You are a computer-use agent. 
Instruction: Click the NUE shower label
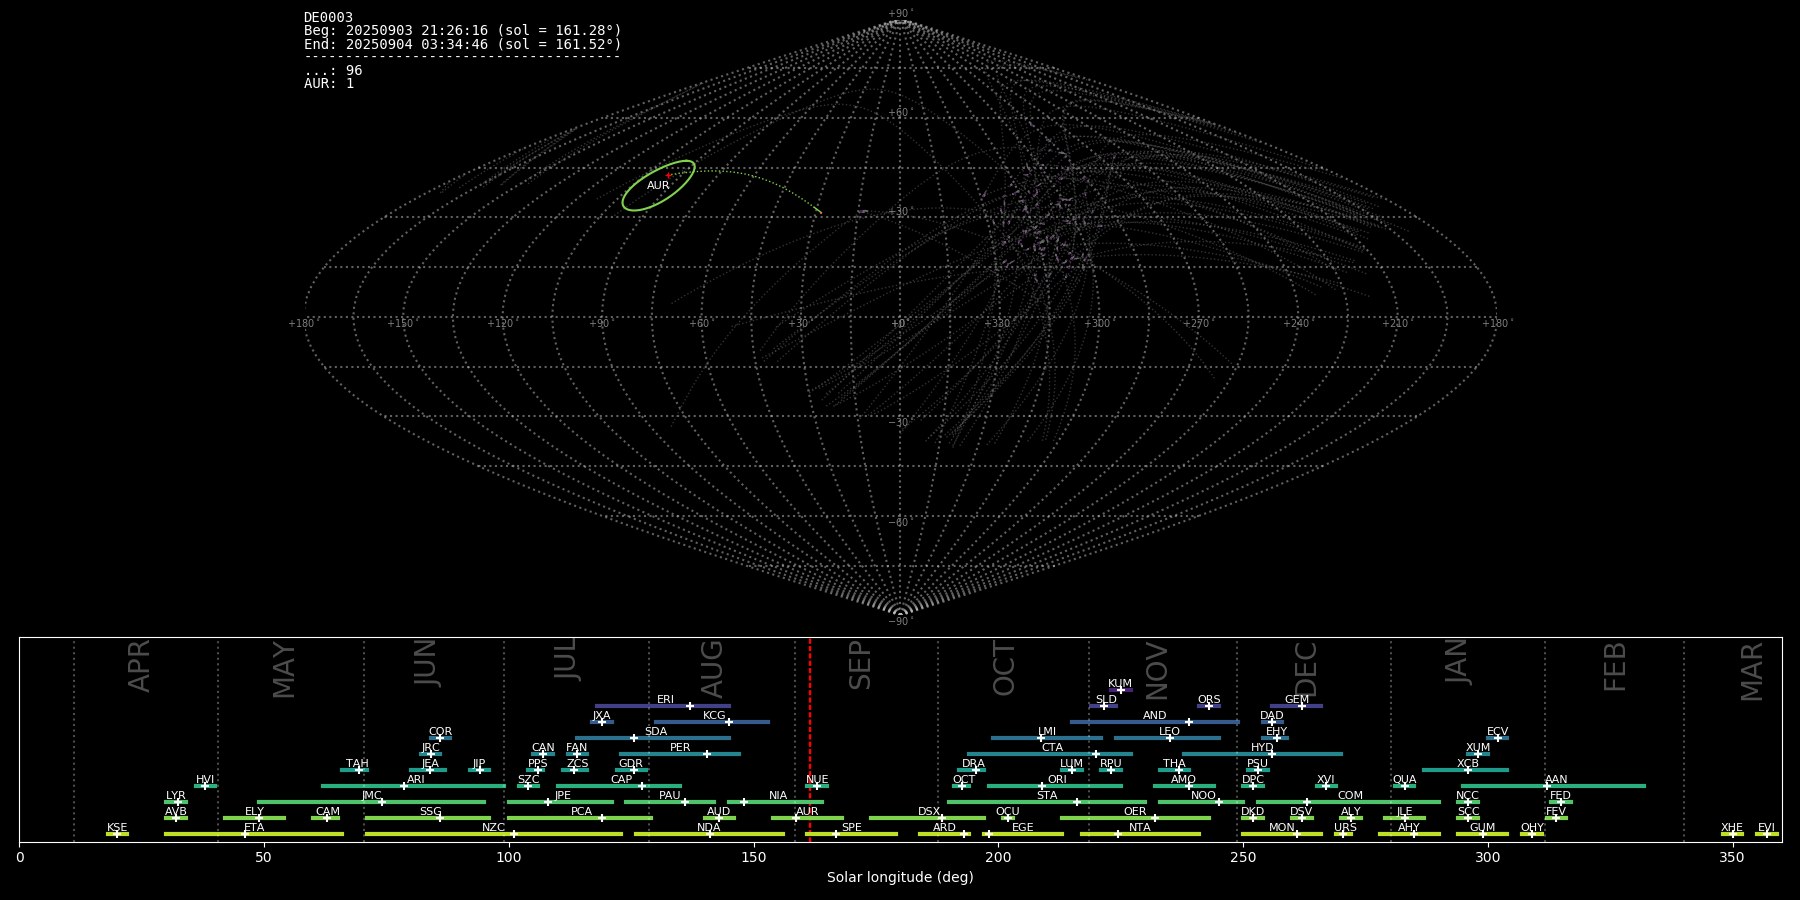click(x=817, y=779)
